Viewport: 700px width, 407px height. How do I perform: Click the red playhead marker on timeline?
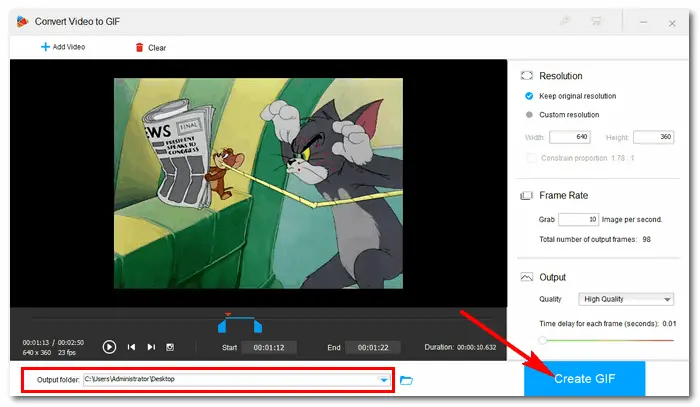228,315
